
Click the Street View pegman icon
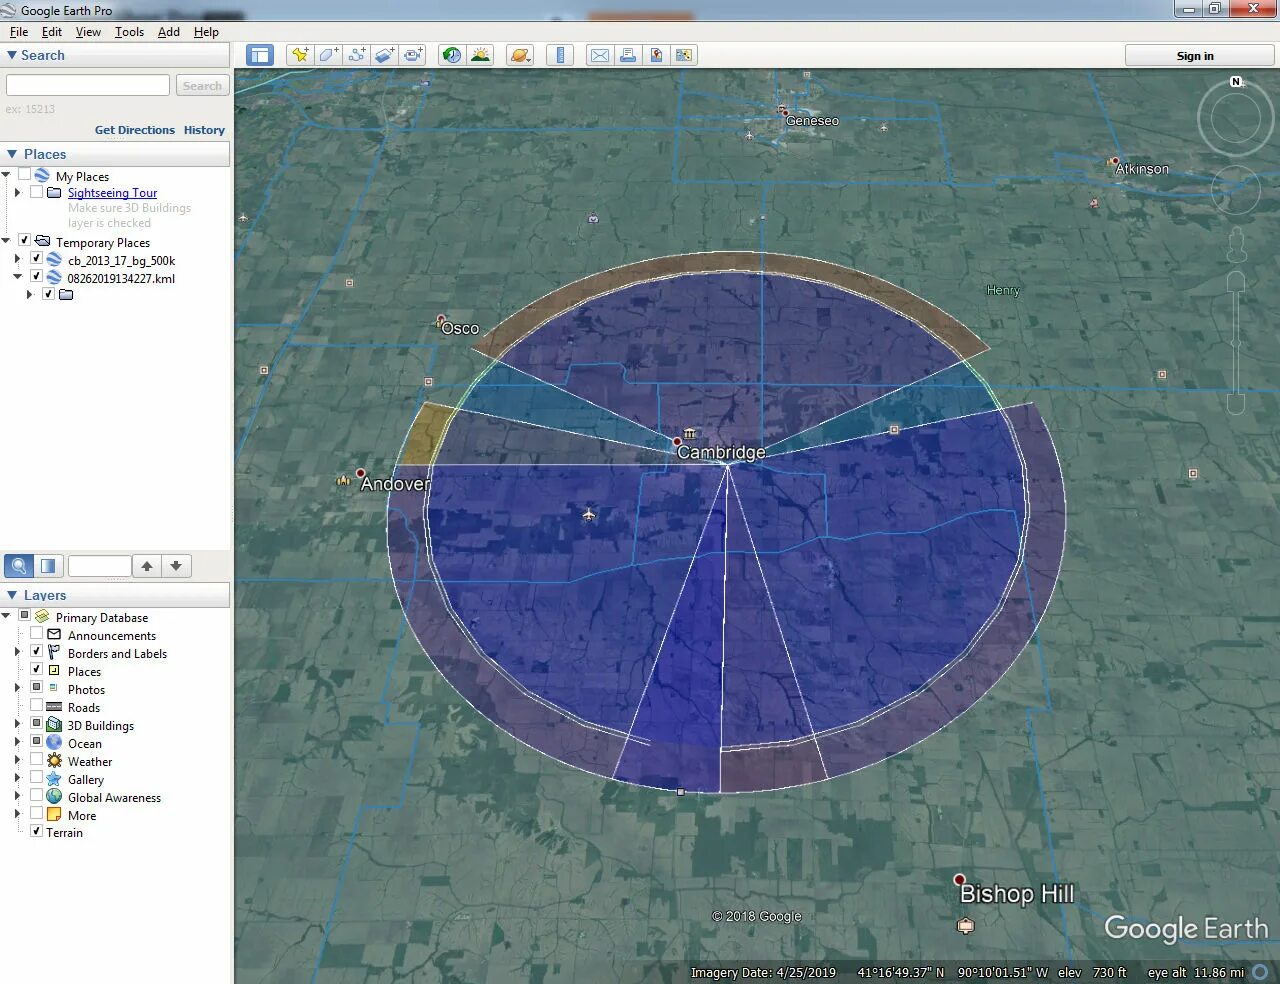point(1237,243)
